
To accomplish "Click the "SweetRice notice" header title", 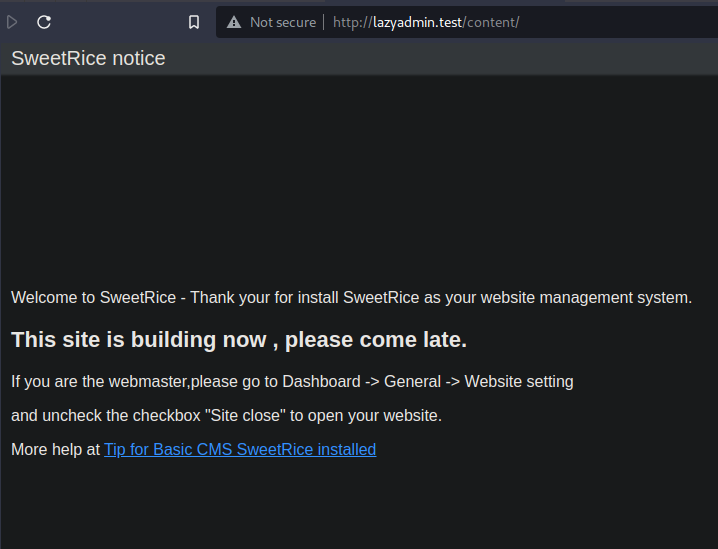I will (88, 58).
